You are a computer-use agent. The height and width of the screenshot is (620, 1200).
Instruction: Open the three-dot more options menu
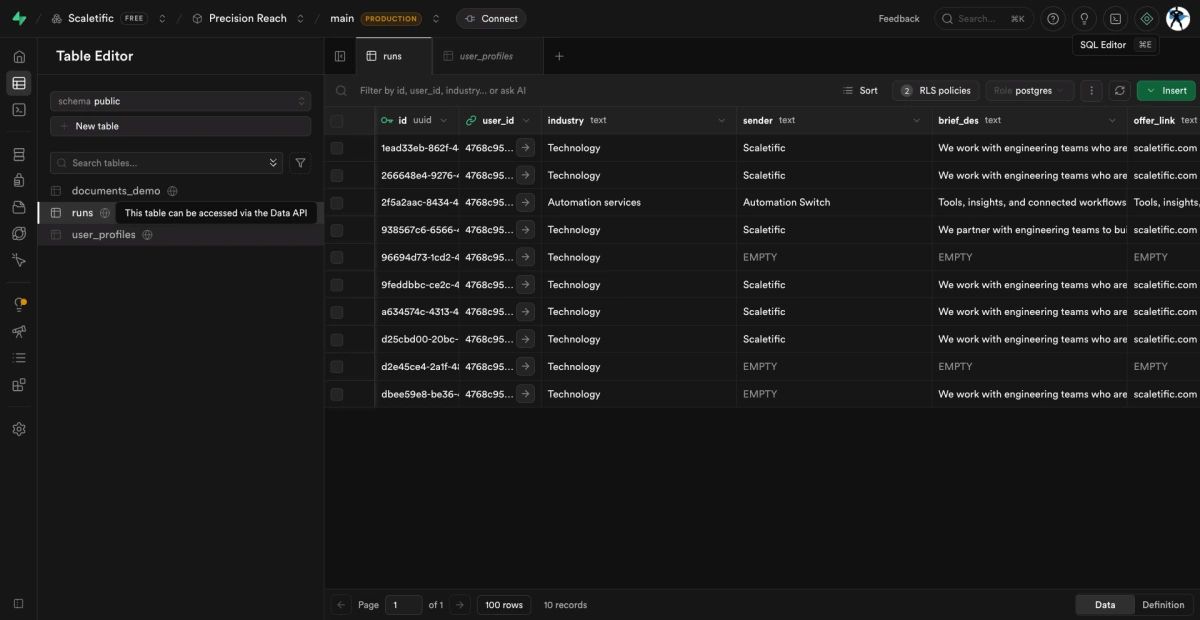[1092, 90]
